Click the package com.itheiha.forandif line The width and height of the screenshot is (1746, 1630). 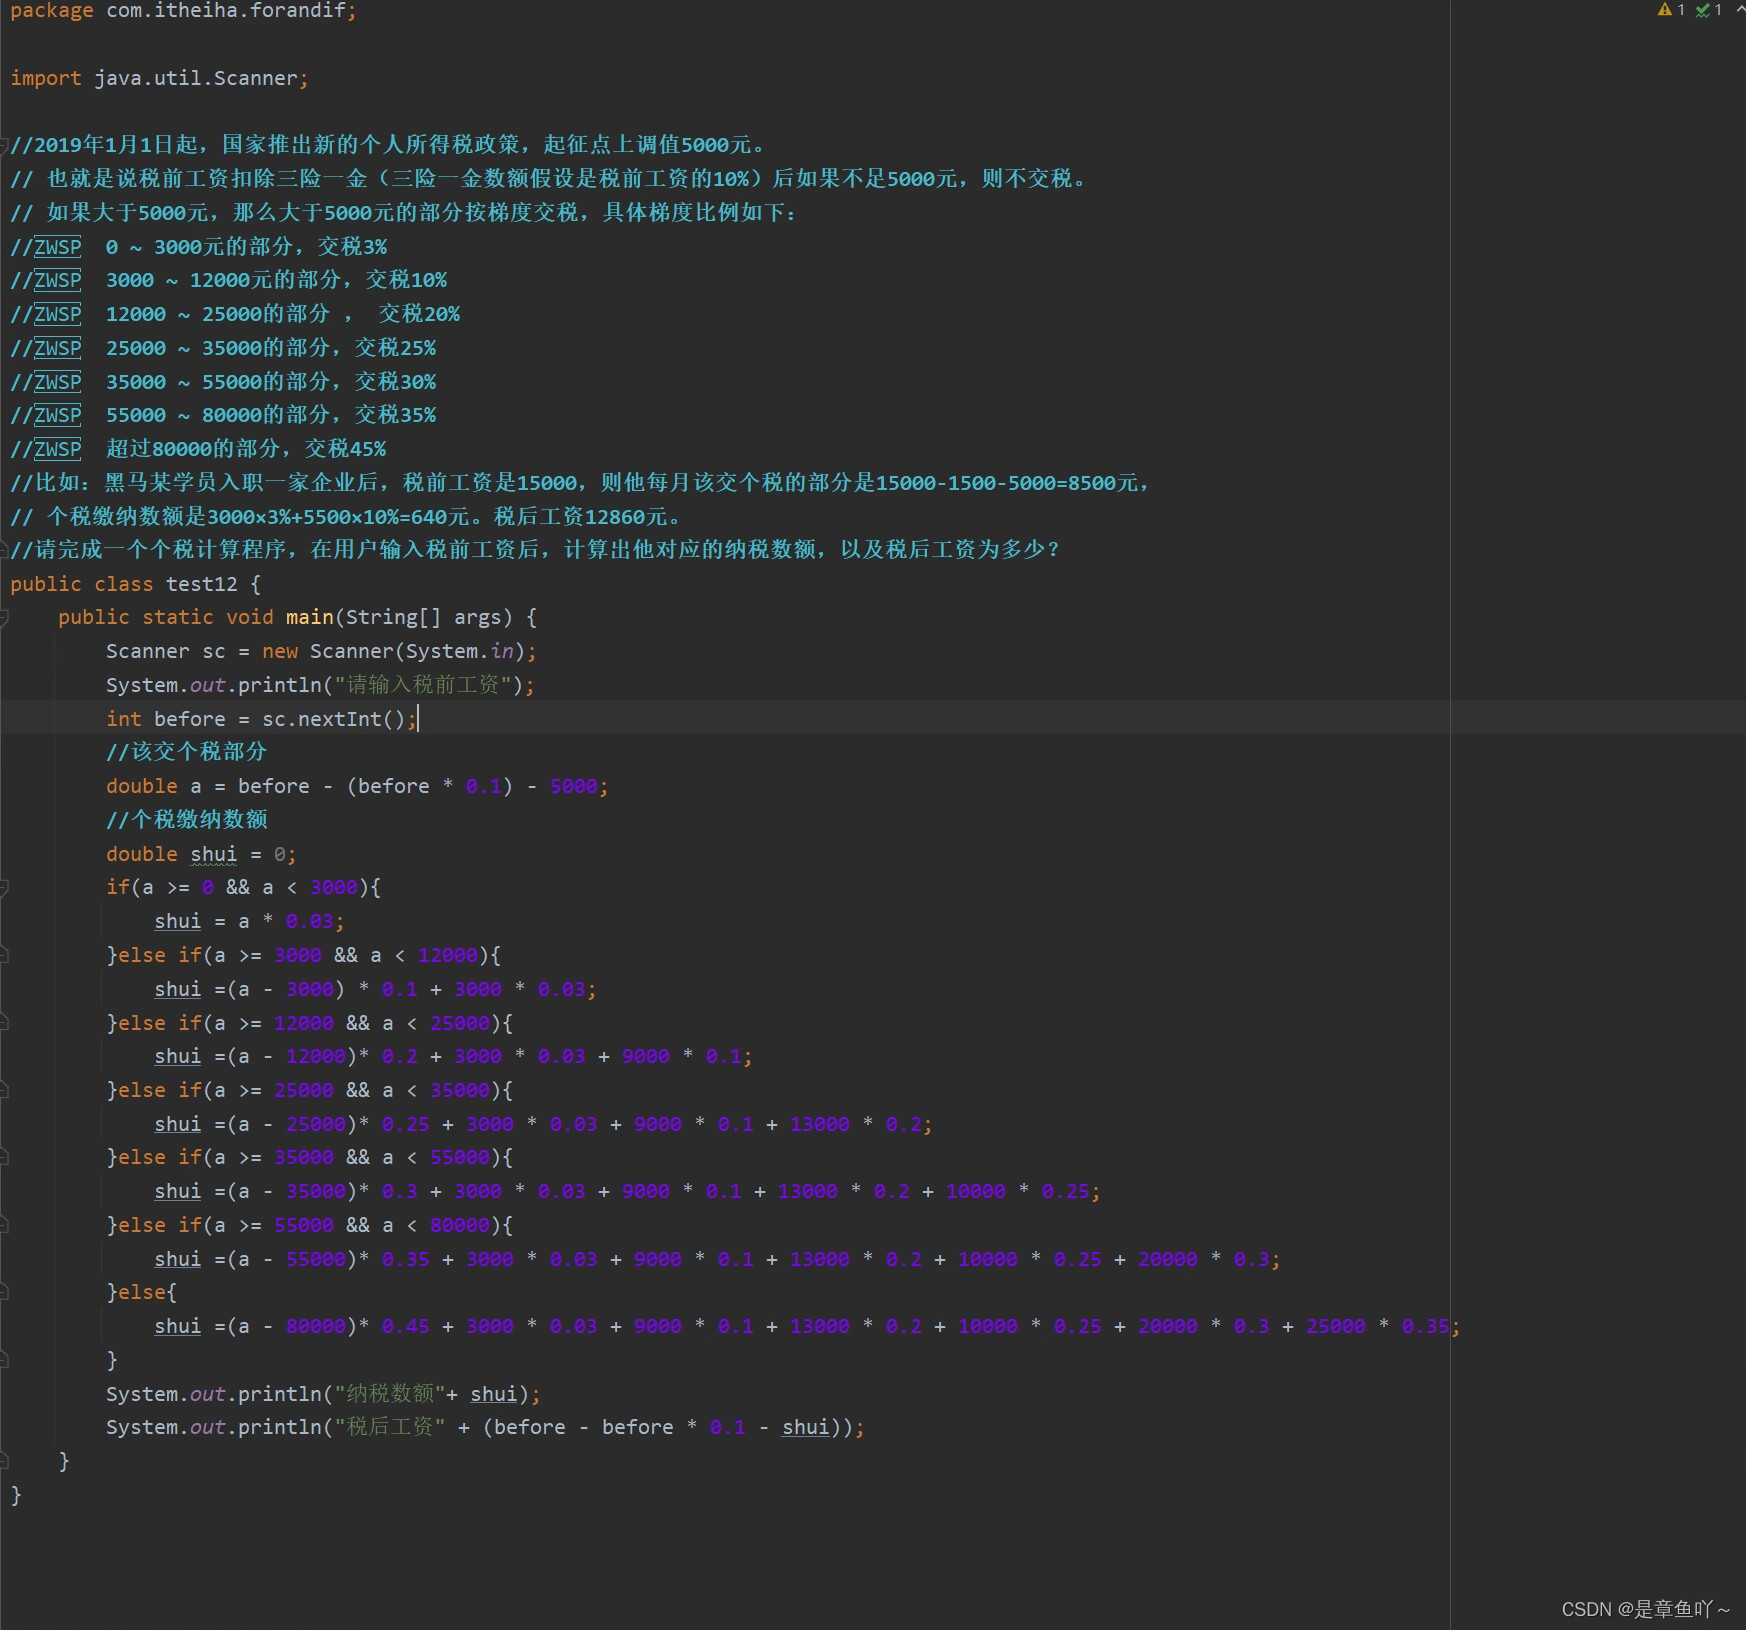point(183,11)
